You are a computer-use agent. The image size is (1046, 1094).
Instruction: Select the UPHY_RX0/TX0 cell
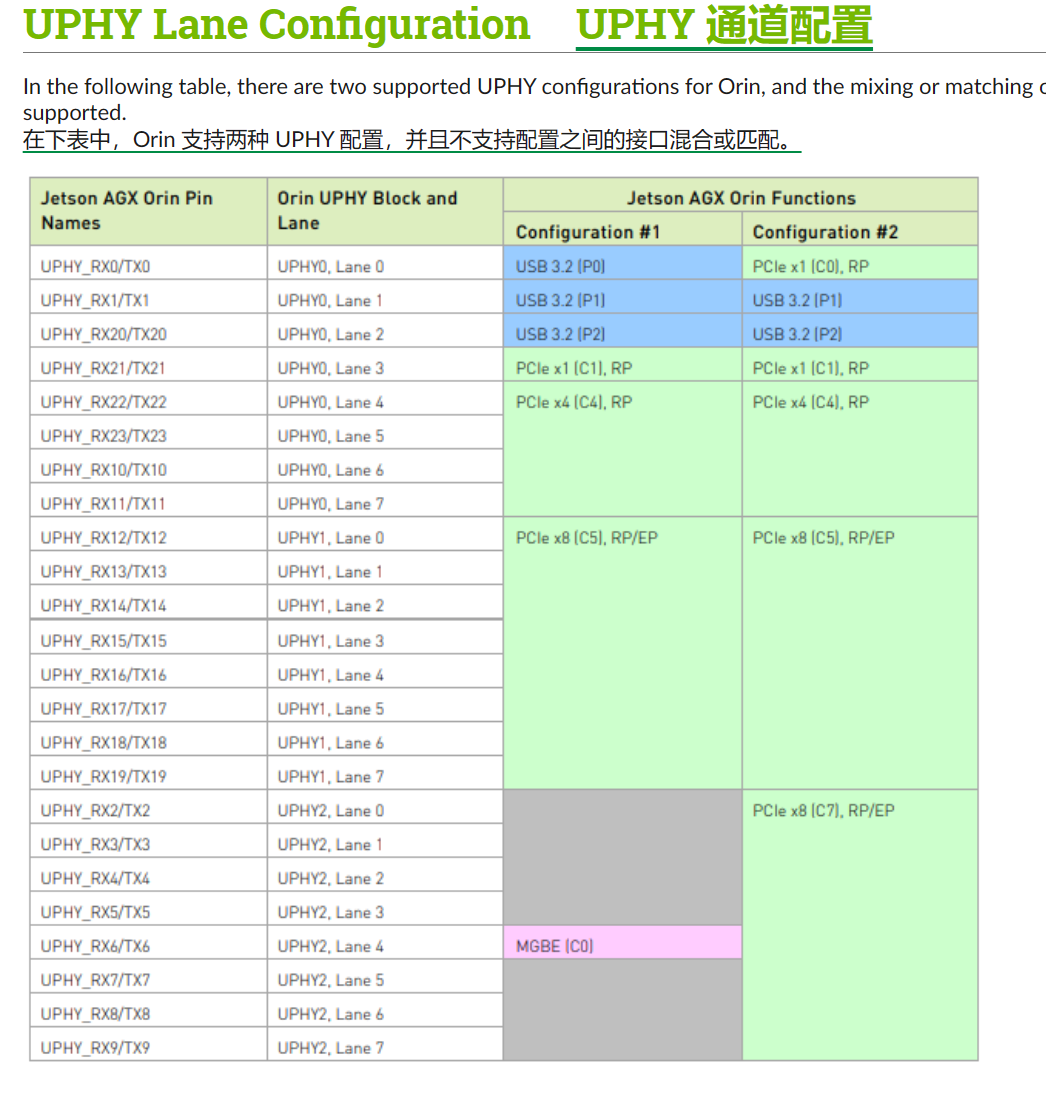click(x=149, y=263)
